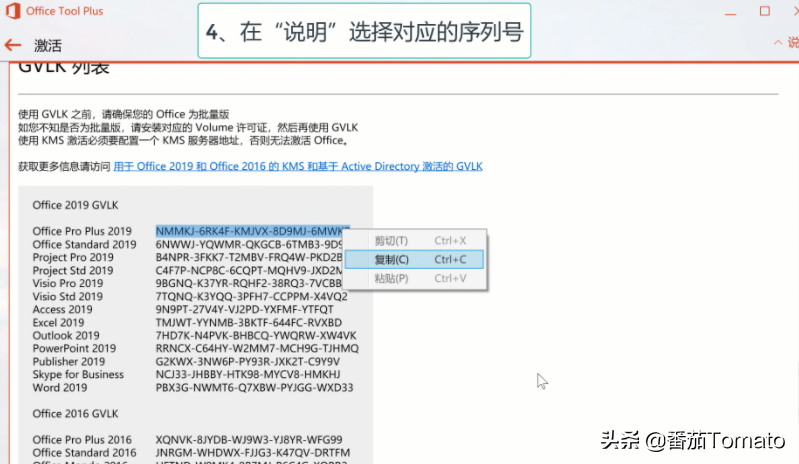The height and width of the screenshot is (464, 799).
Task: Click the Office 2019 GVLK heading
Action: coord(75,205)
